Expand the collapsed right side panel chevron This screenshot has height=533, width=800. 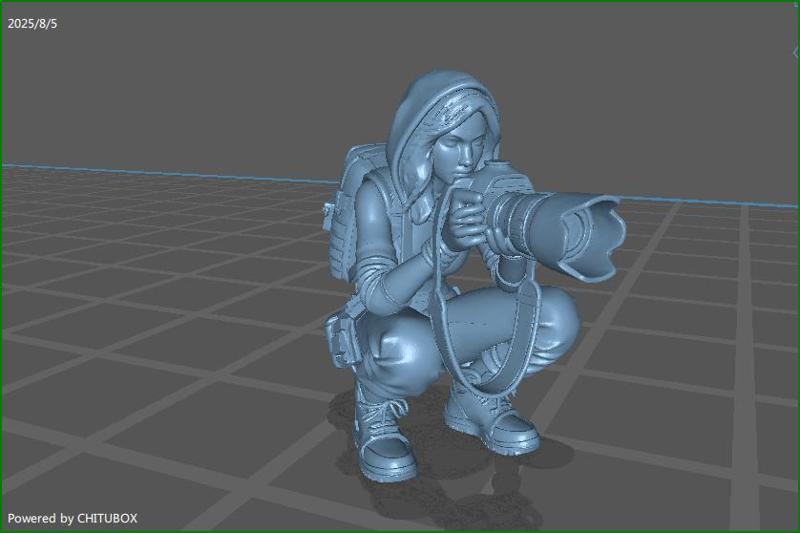795,52
